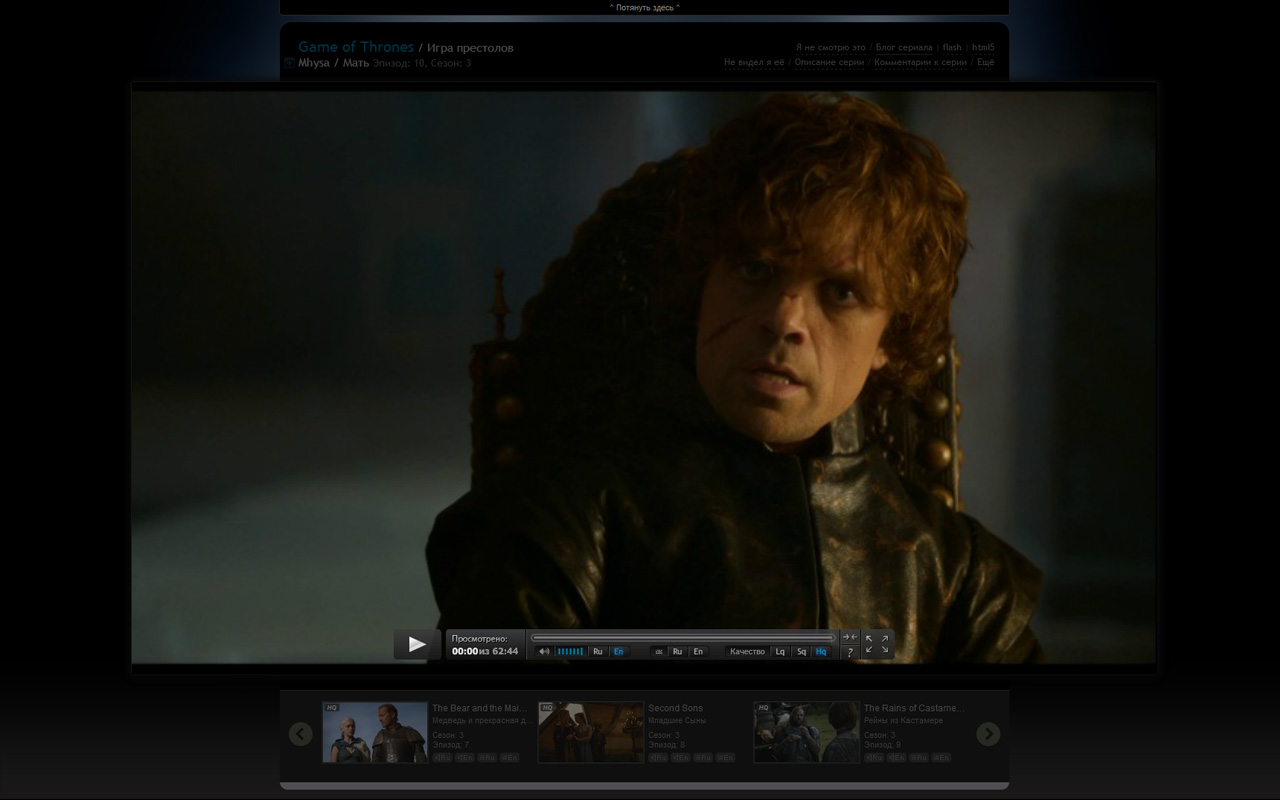The height and width of the screenshot is (800, 1280).
Task: Enable En subtitles
Action: pos(698,652)
